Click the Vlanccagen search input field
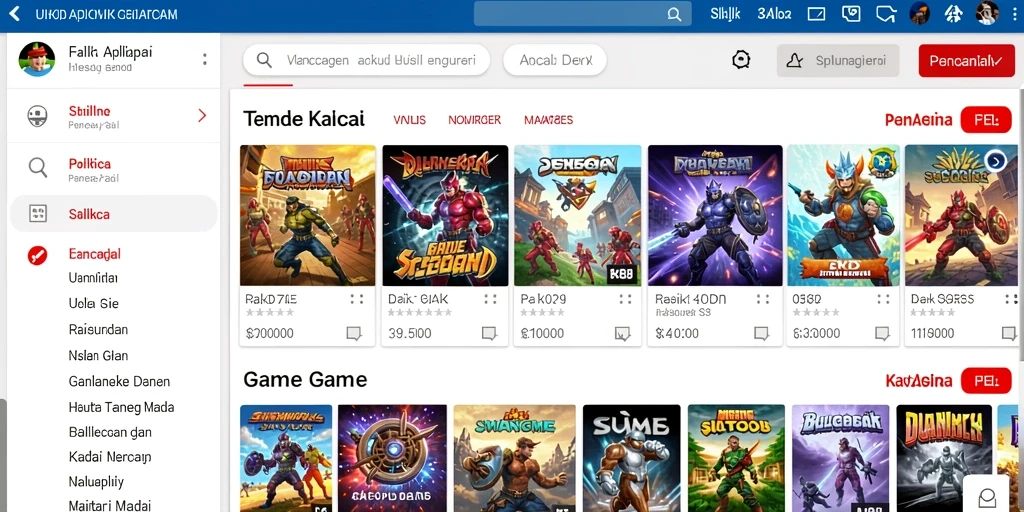The height and width of the screenshot is (512, 1024). 366,60
